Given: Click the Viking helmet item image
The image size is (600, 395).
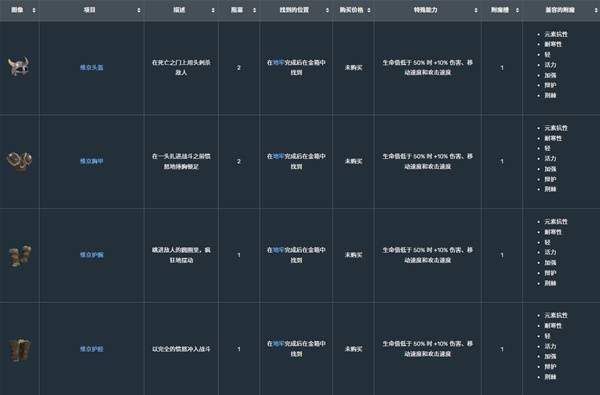Looking at the screenshot, I should (x=19, y=67).
